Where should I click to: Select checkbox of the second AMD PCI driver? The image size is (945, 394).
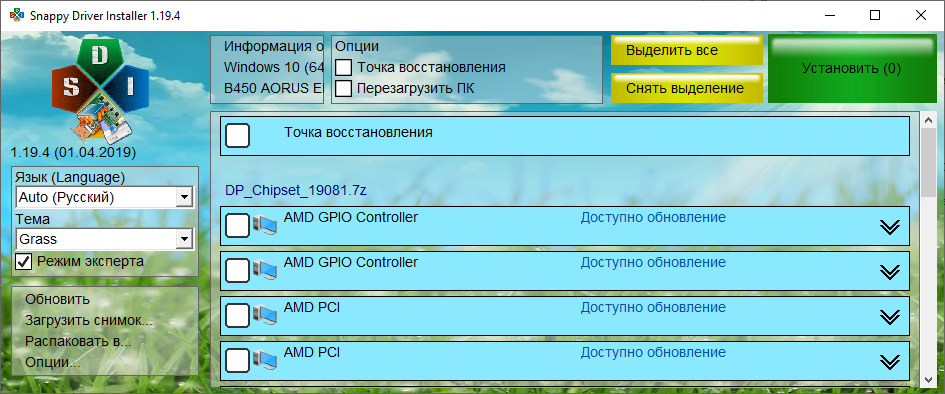[x=237, y=360]
